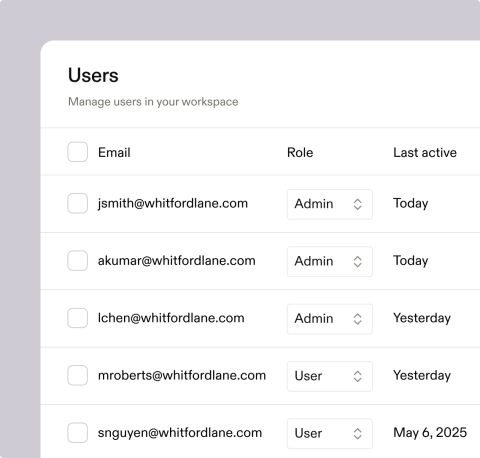This screenshot has height=458, width=480.
Task: Sort by the Email column header
Action: tap(114, 153)
